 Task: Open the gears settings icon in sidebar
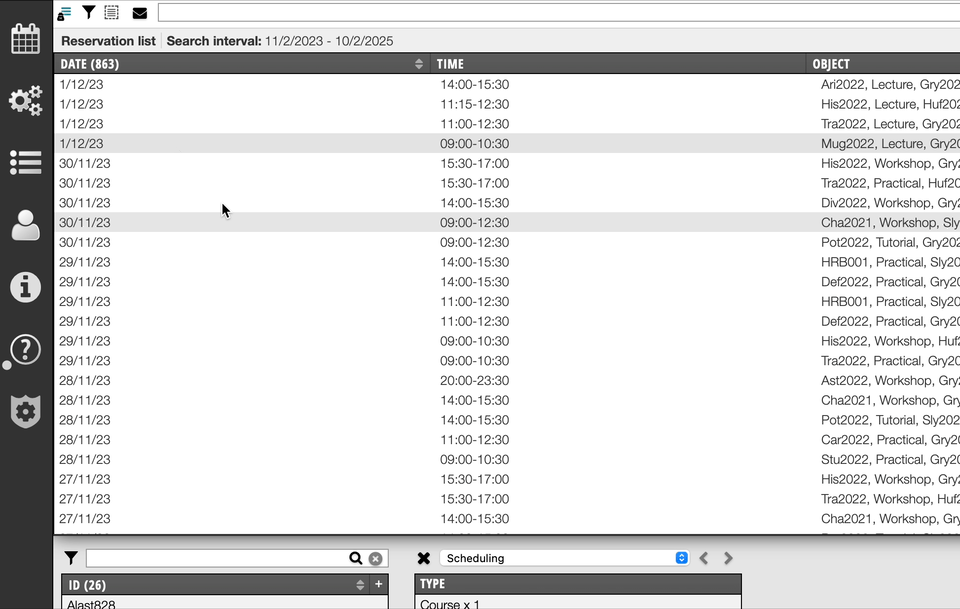25,101
